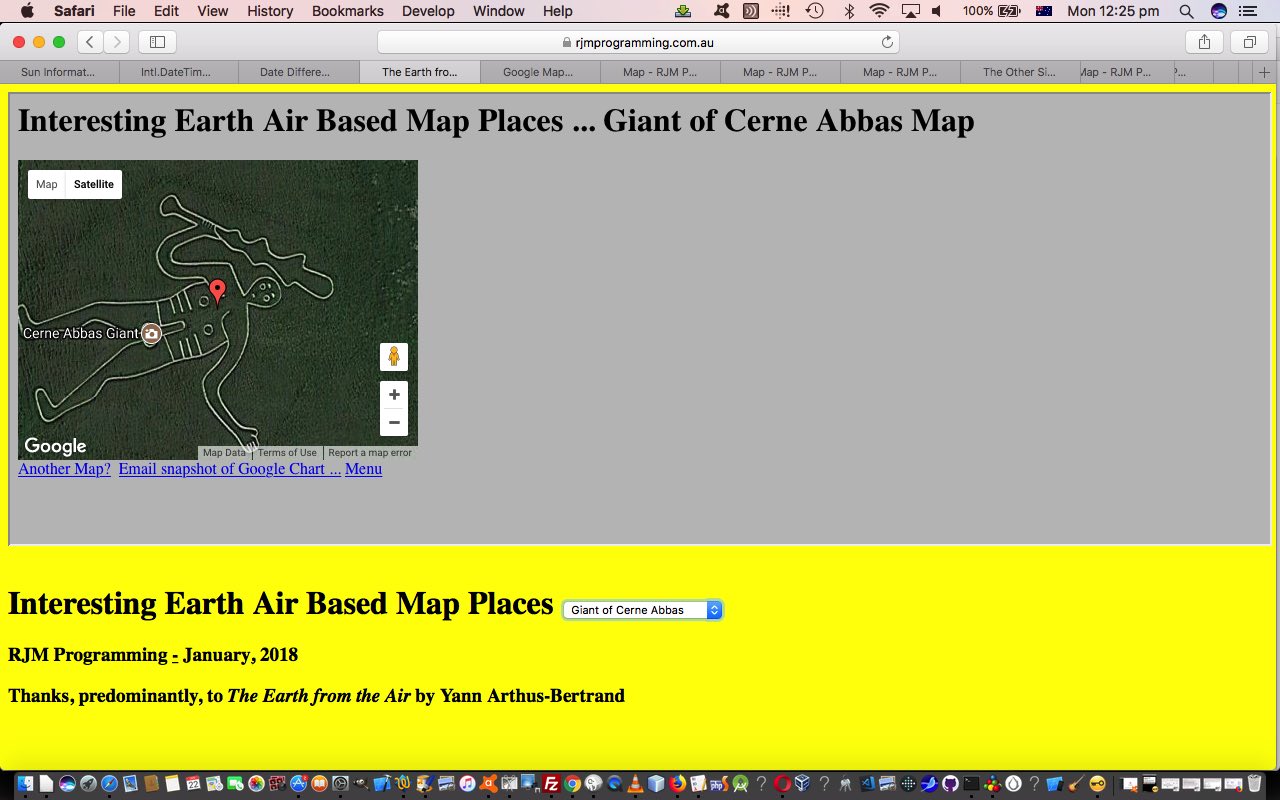Screen dimensions: 1280x800
Task: Click the Menu link below map
Action: 363,469
